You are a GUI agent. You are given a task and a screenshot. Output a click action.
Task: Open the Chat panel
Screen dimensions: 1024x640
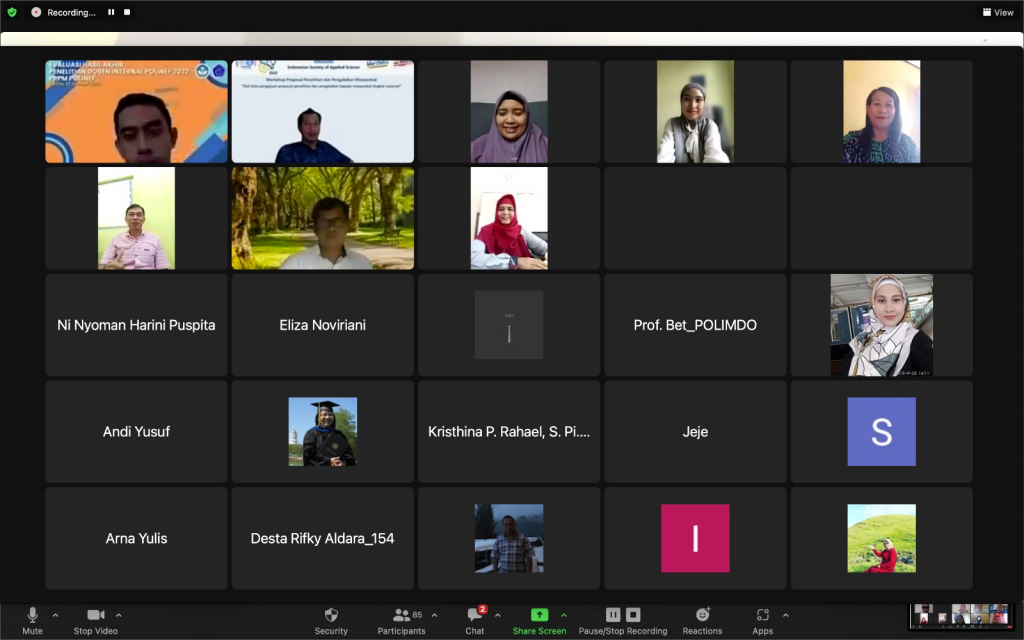(x=475, y=620)
